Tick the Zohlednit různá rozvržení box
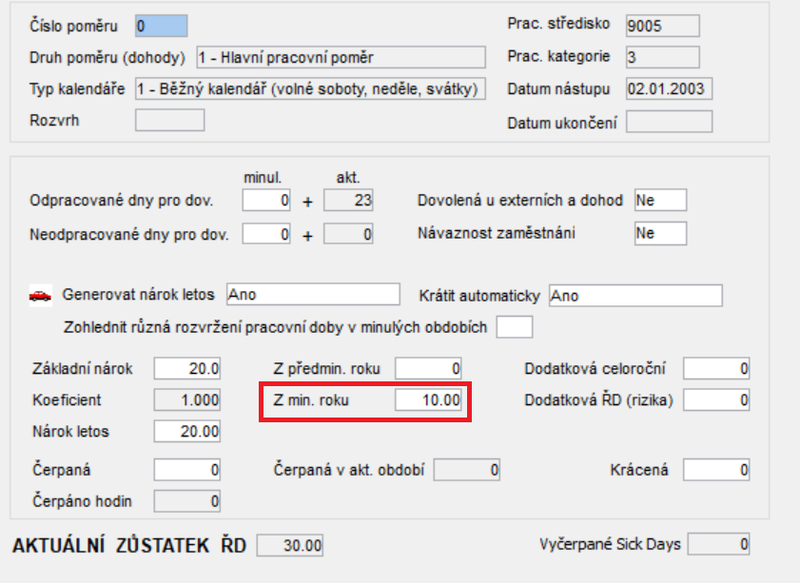 515,327
